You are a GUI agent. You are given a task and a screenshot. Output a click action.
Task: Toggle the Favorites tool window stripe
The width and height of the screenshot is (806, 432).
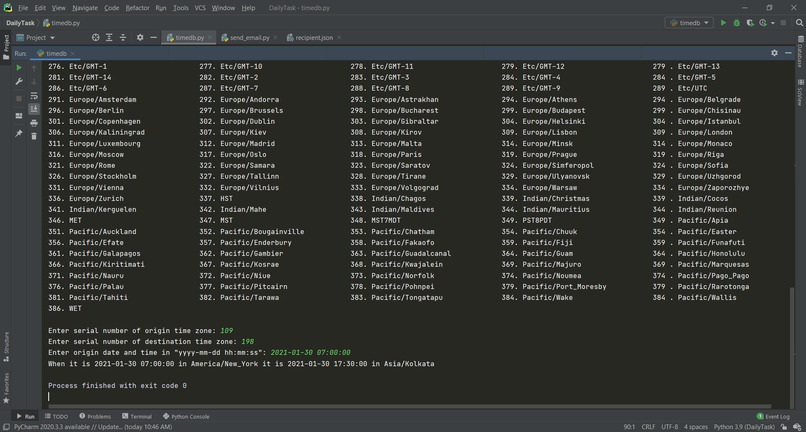tap(6, 389)
